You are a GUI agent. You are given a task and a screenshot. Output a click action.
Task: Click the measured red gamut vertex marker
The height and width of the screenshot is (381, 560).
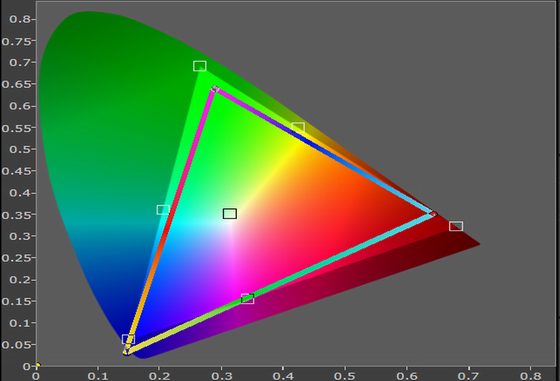433,214
